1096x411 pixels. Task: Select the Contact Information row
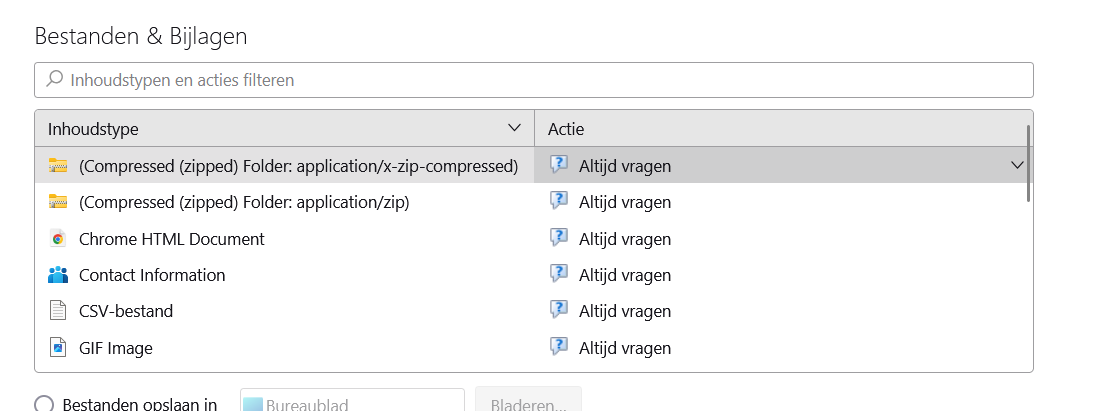click(152, 275)
